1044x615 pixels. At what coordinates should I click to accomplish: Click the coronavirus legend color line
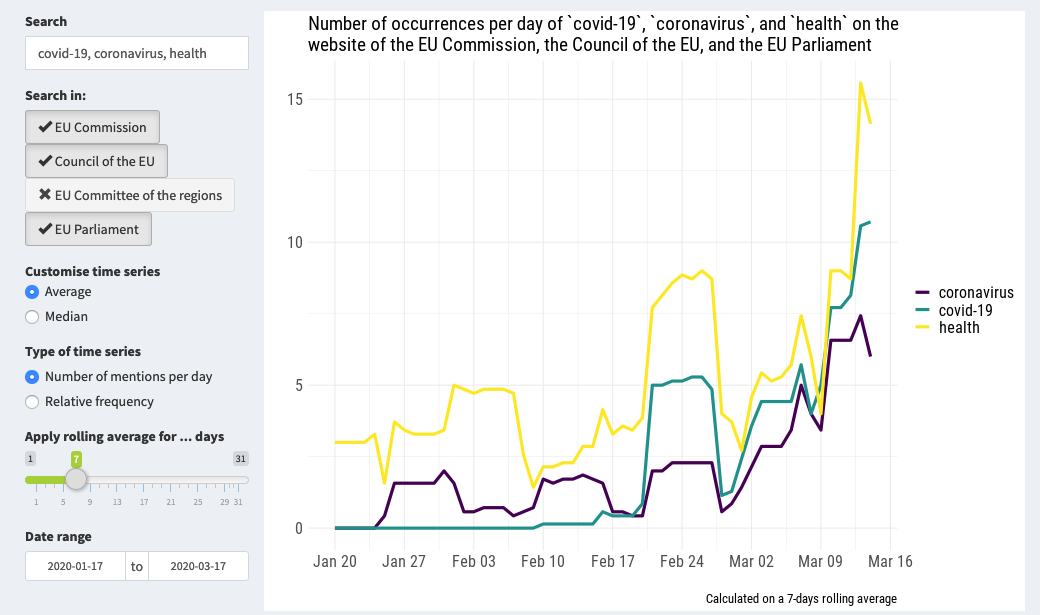924,293
